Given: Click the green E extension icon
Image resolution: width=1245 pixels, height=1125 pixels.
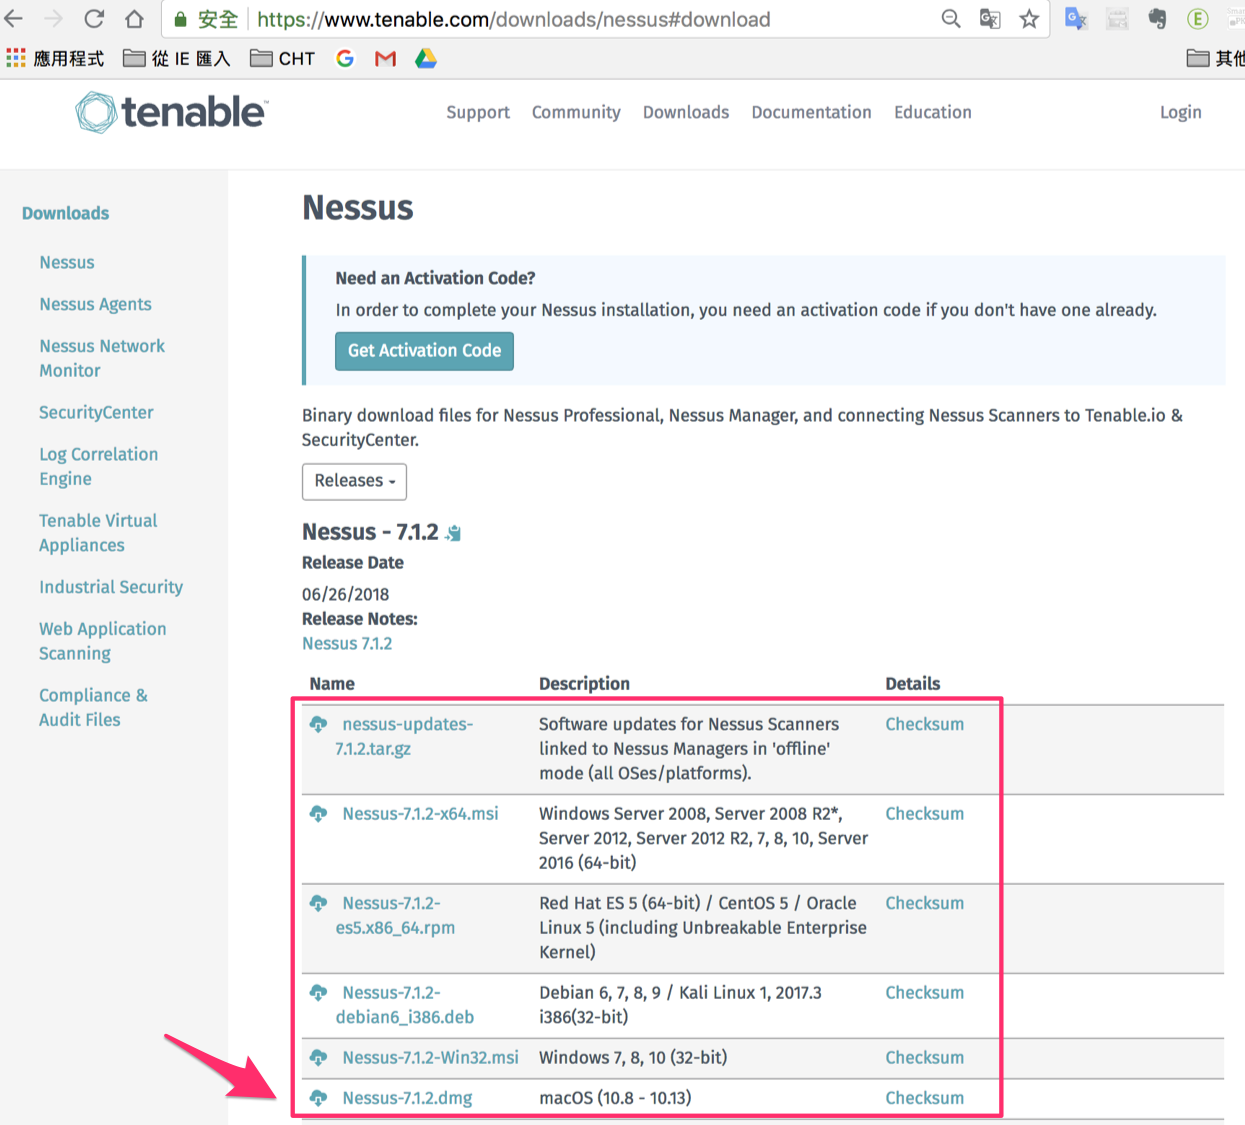Looking at the screenshot, I should 1197,19.
